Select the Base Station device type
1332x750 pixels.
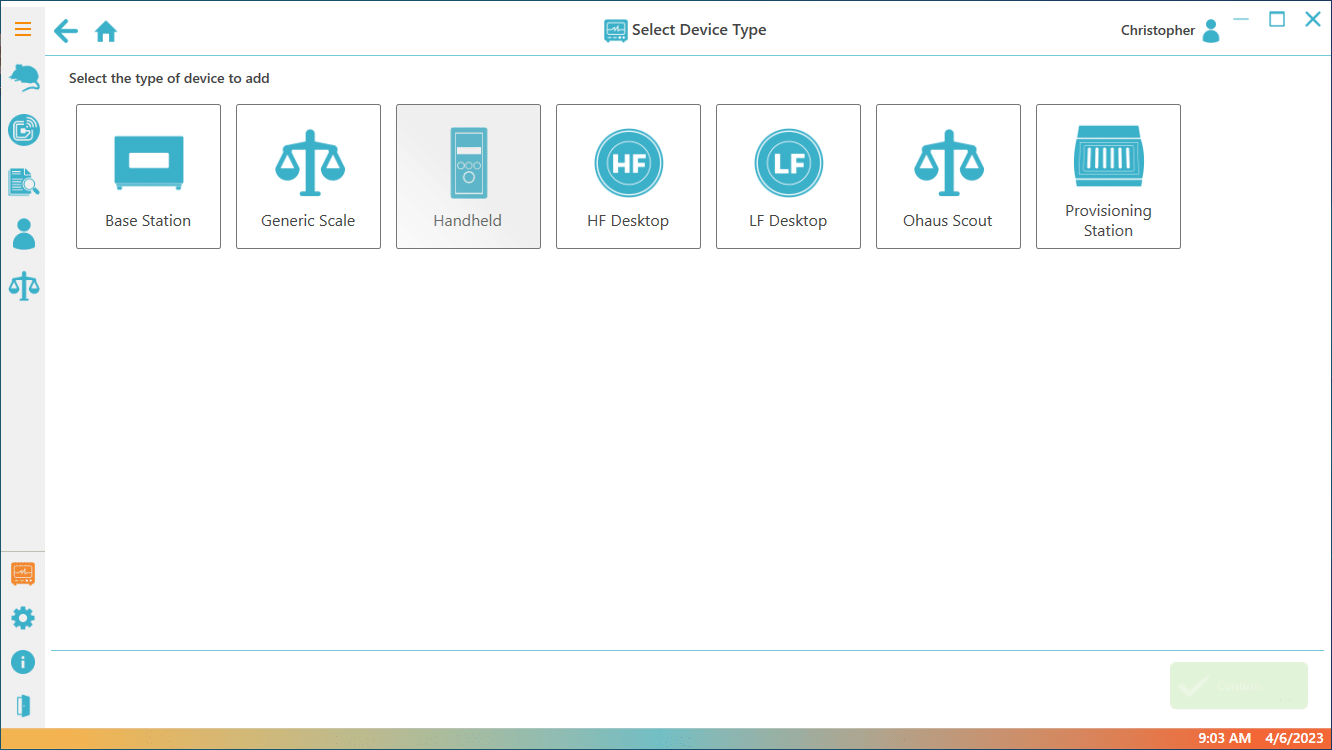(148, 176)
